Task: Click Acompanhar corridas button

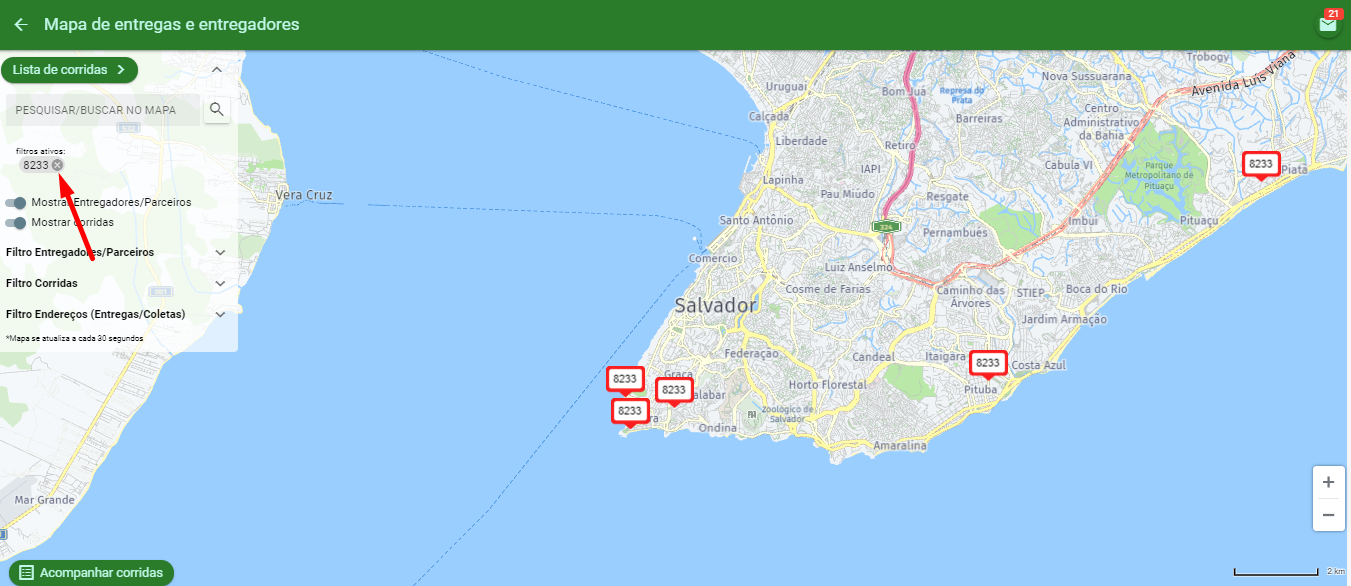Action: (x=91, y=573)
